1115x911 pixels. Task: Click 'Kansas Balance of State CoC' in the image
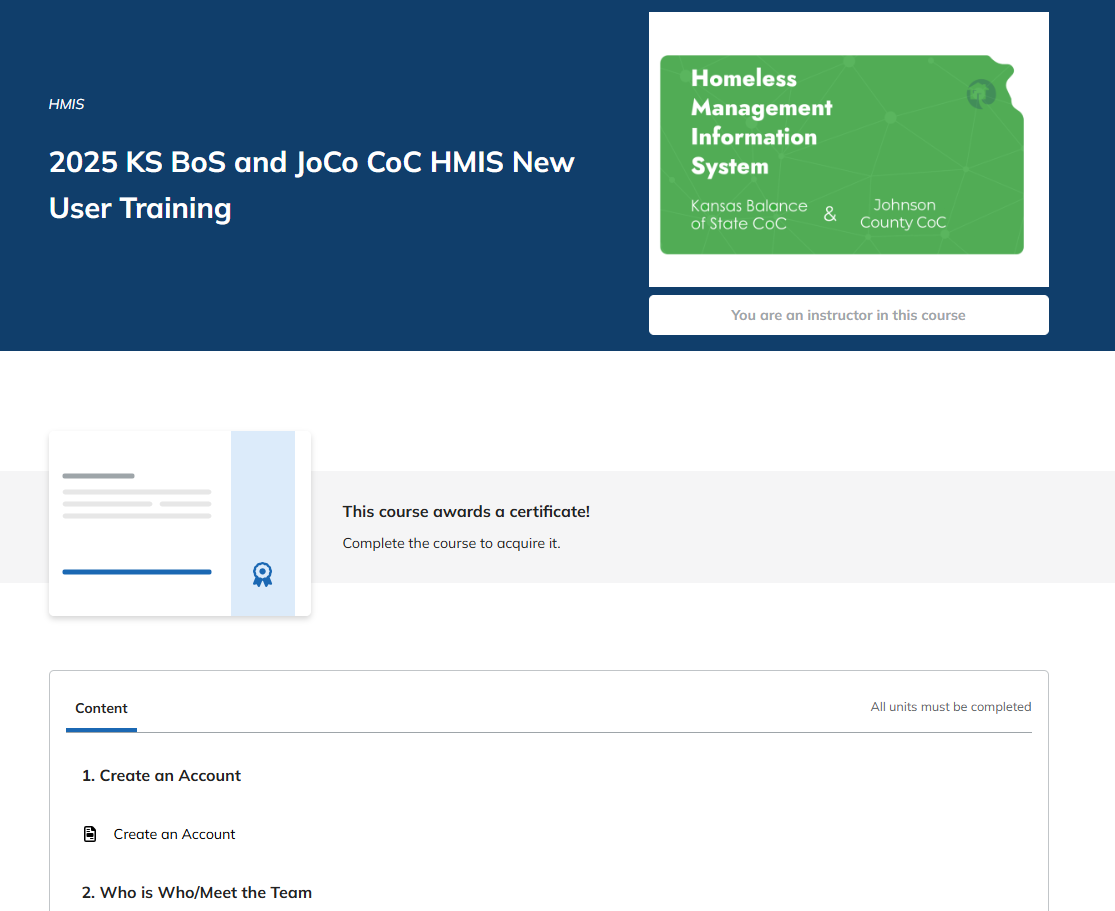pos(748,214)
